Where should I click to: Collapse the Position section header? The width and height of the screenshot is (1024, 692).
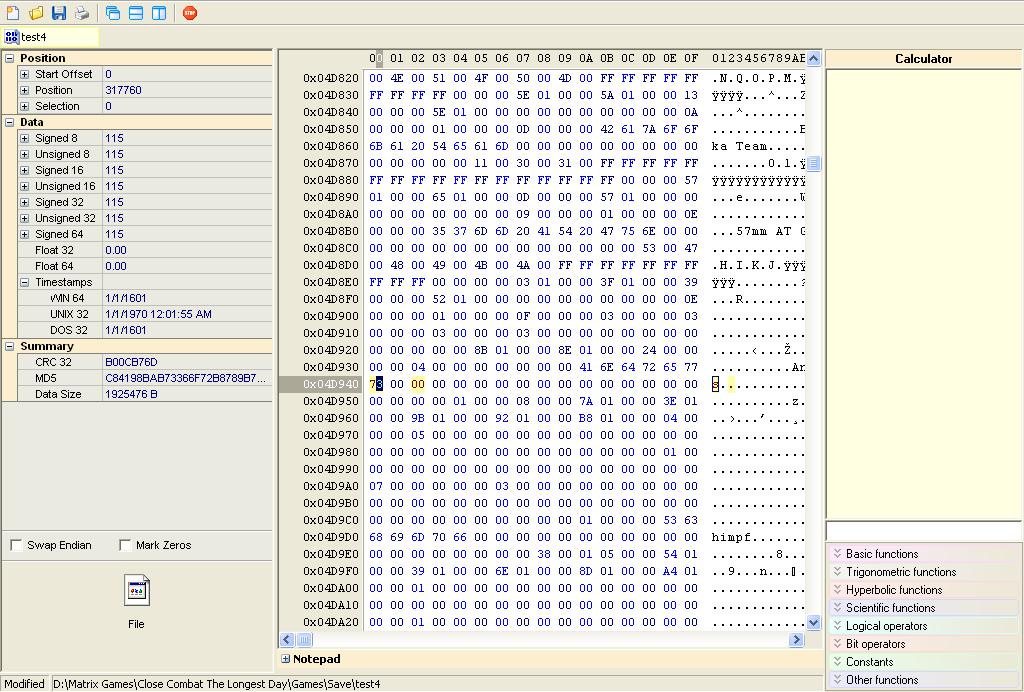click(10, 58)
